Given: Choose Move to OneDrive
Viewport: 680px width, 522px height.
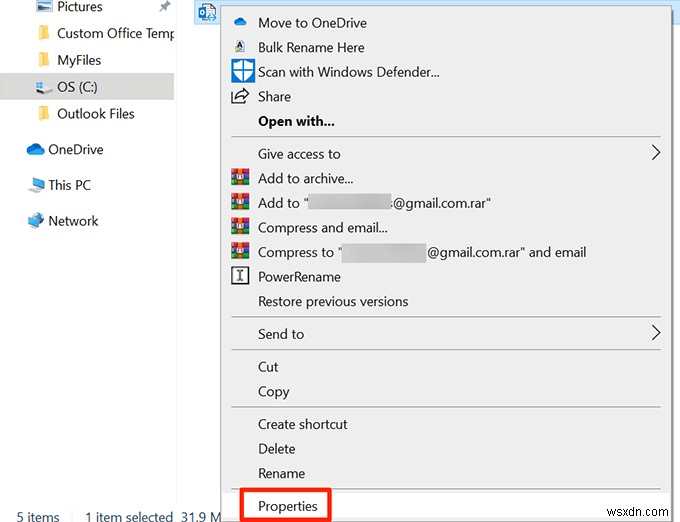Looking at the screenshot, I should pos(312,23).
